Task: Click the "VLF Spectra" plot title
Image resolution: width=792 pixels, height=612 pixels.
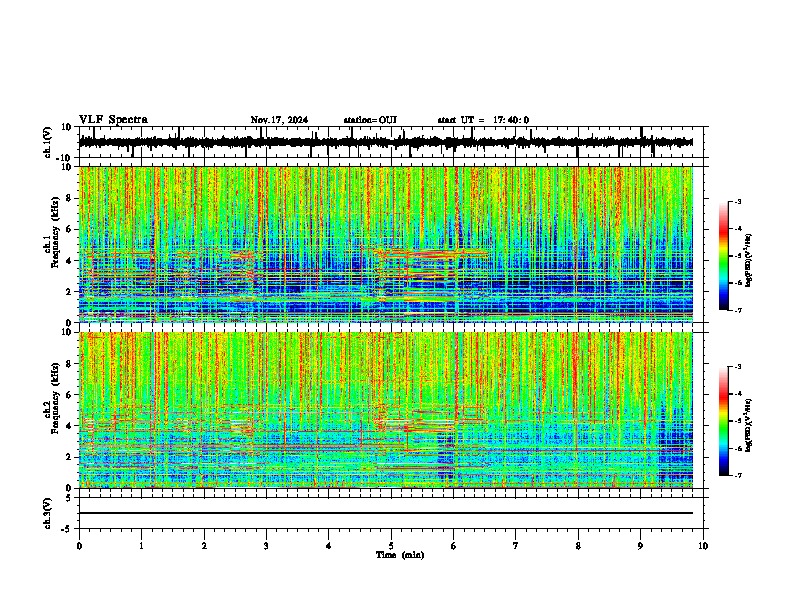Action: [x=113, y=120]
